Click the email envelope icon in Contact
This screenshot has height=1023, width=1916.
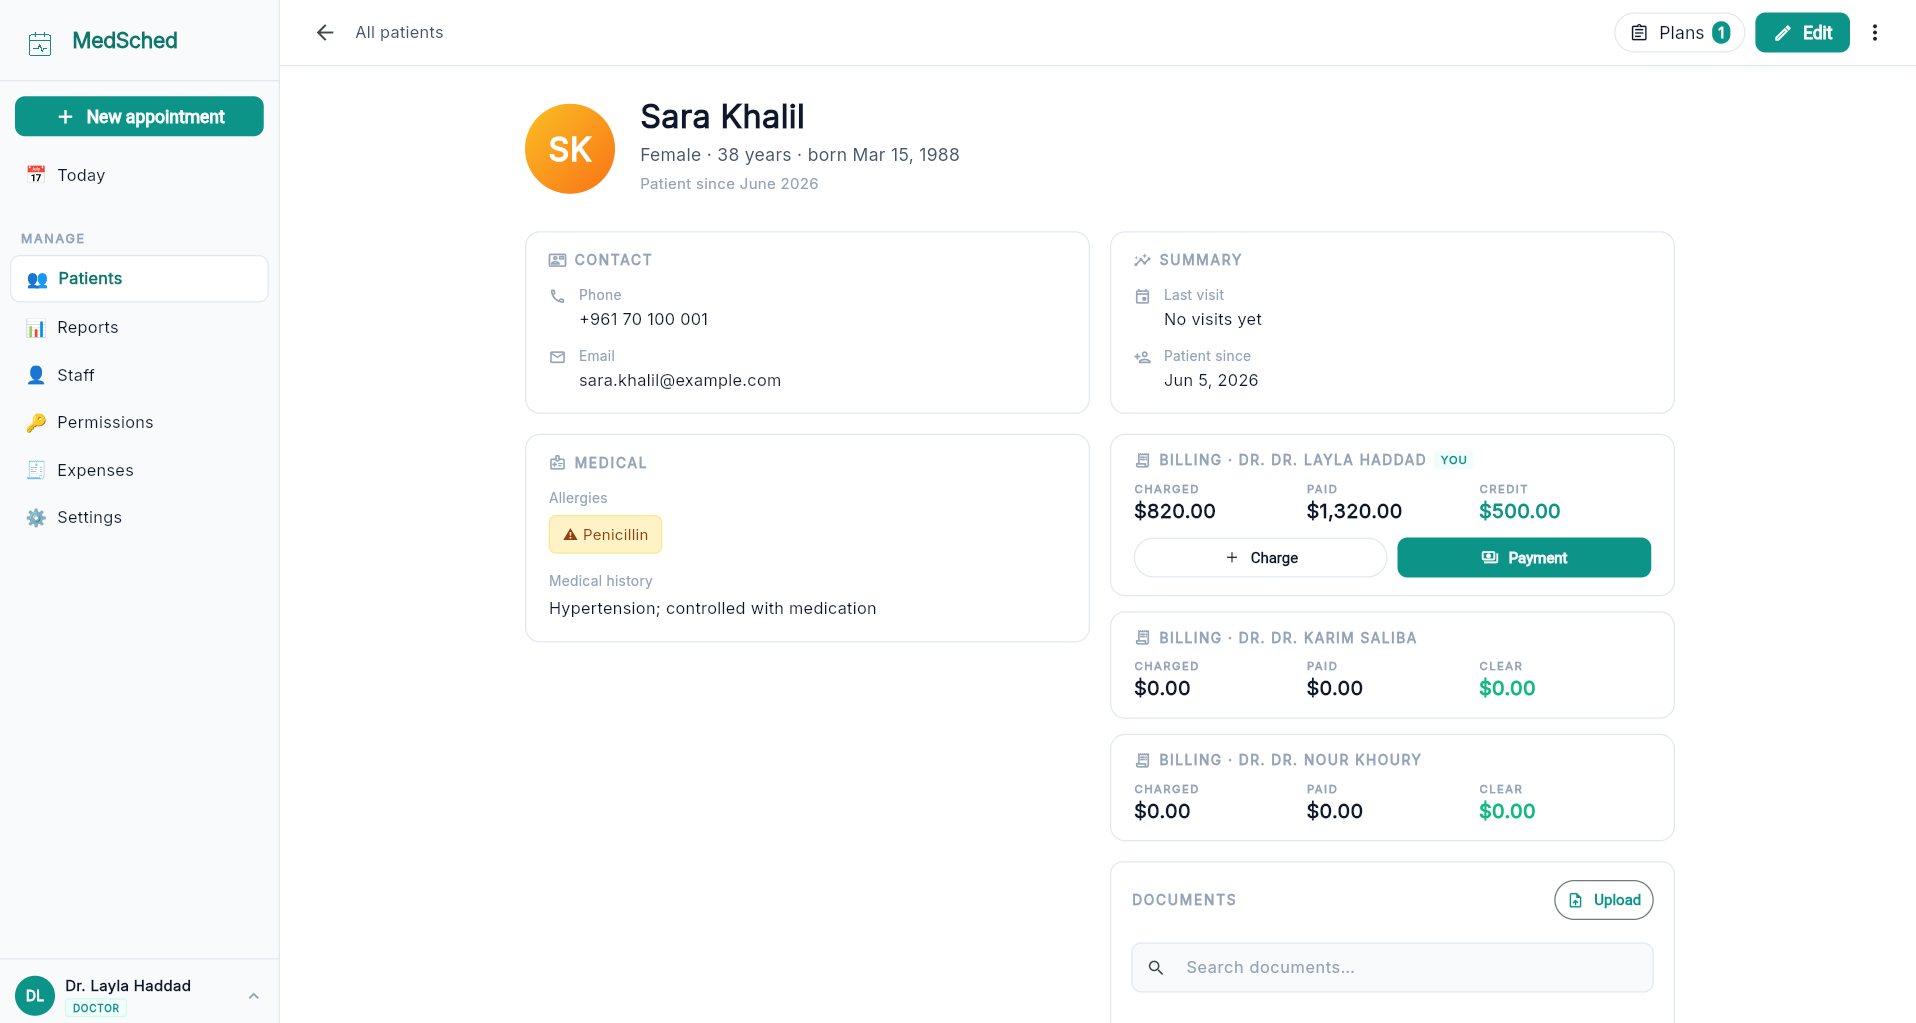[x=558, y=357]
